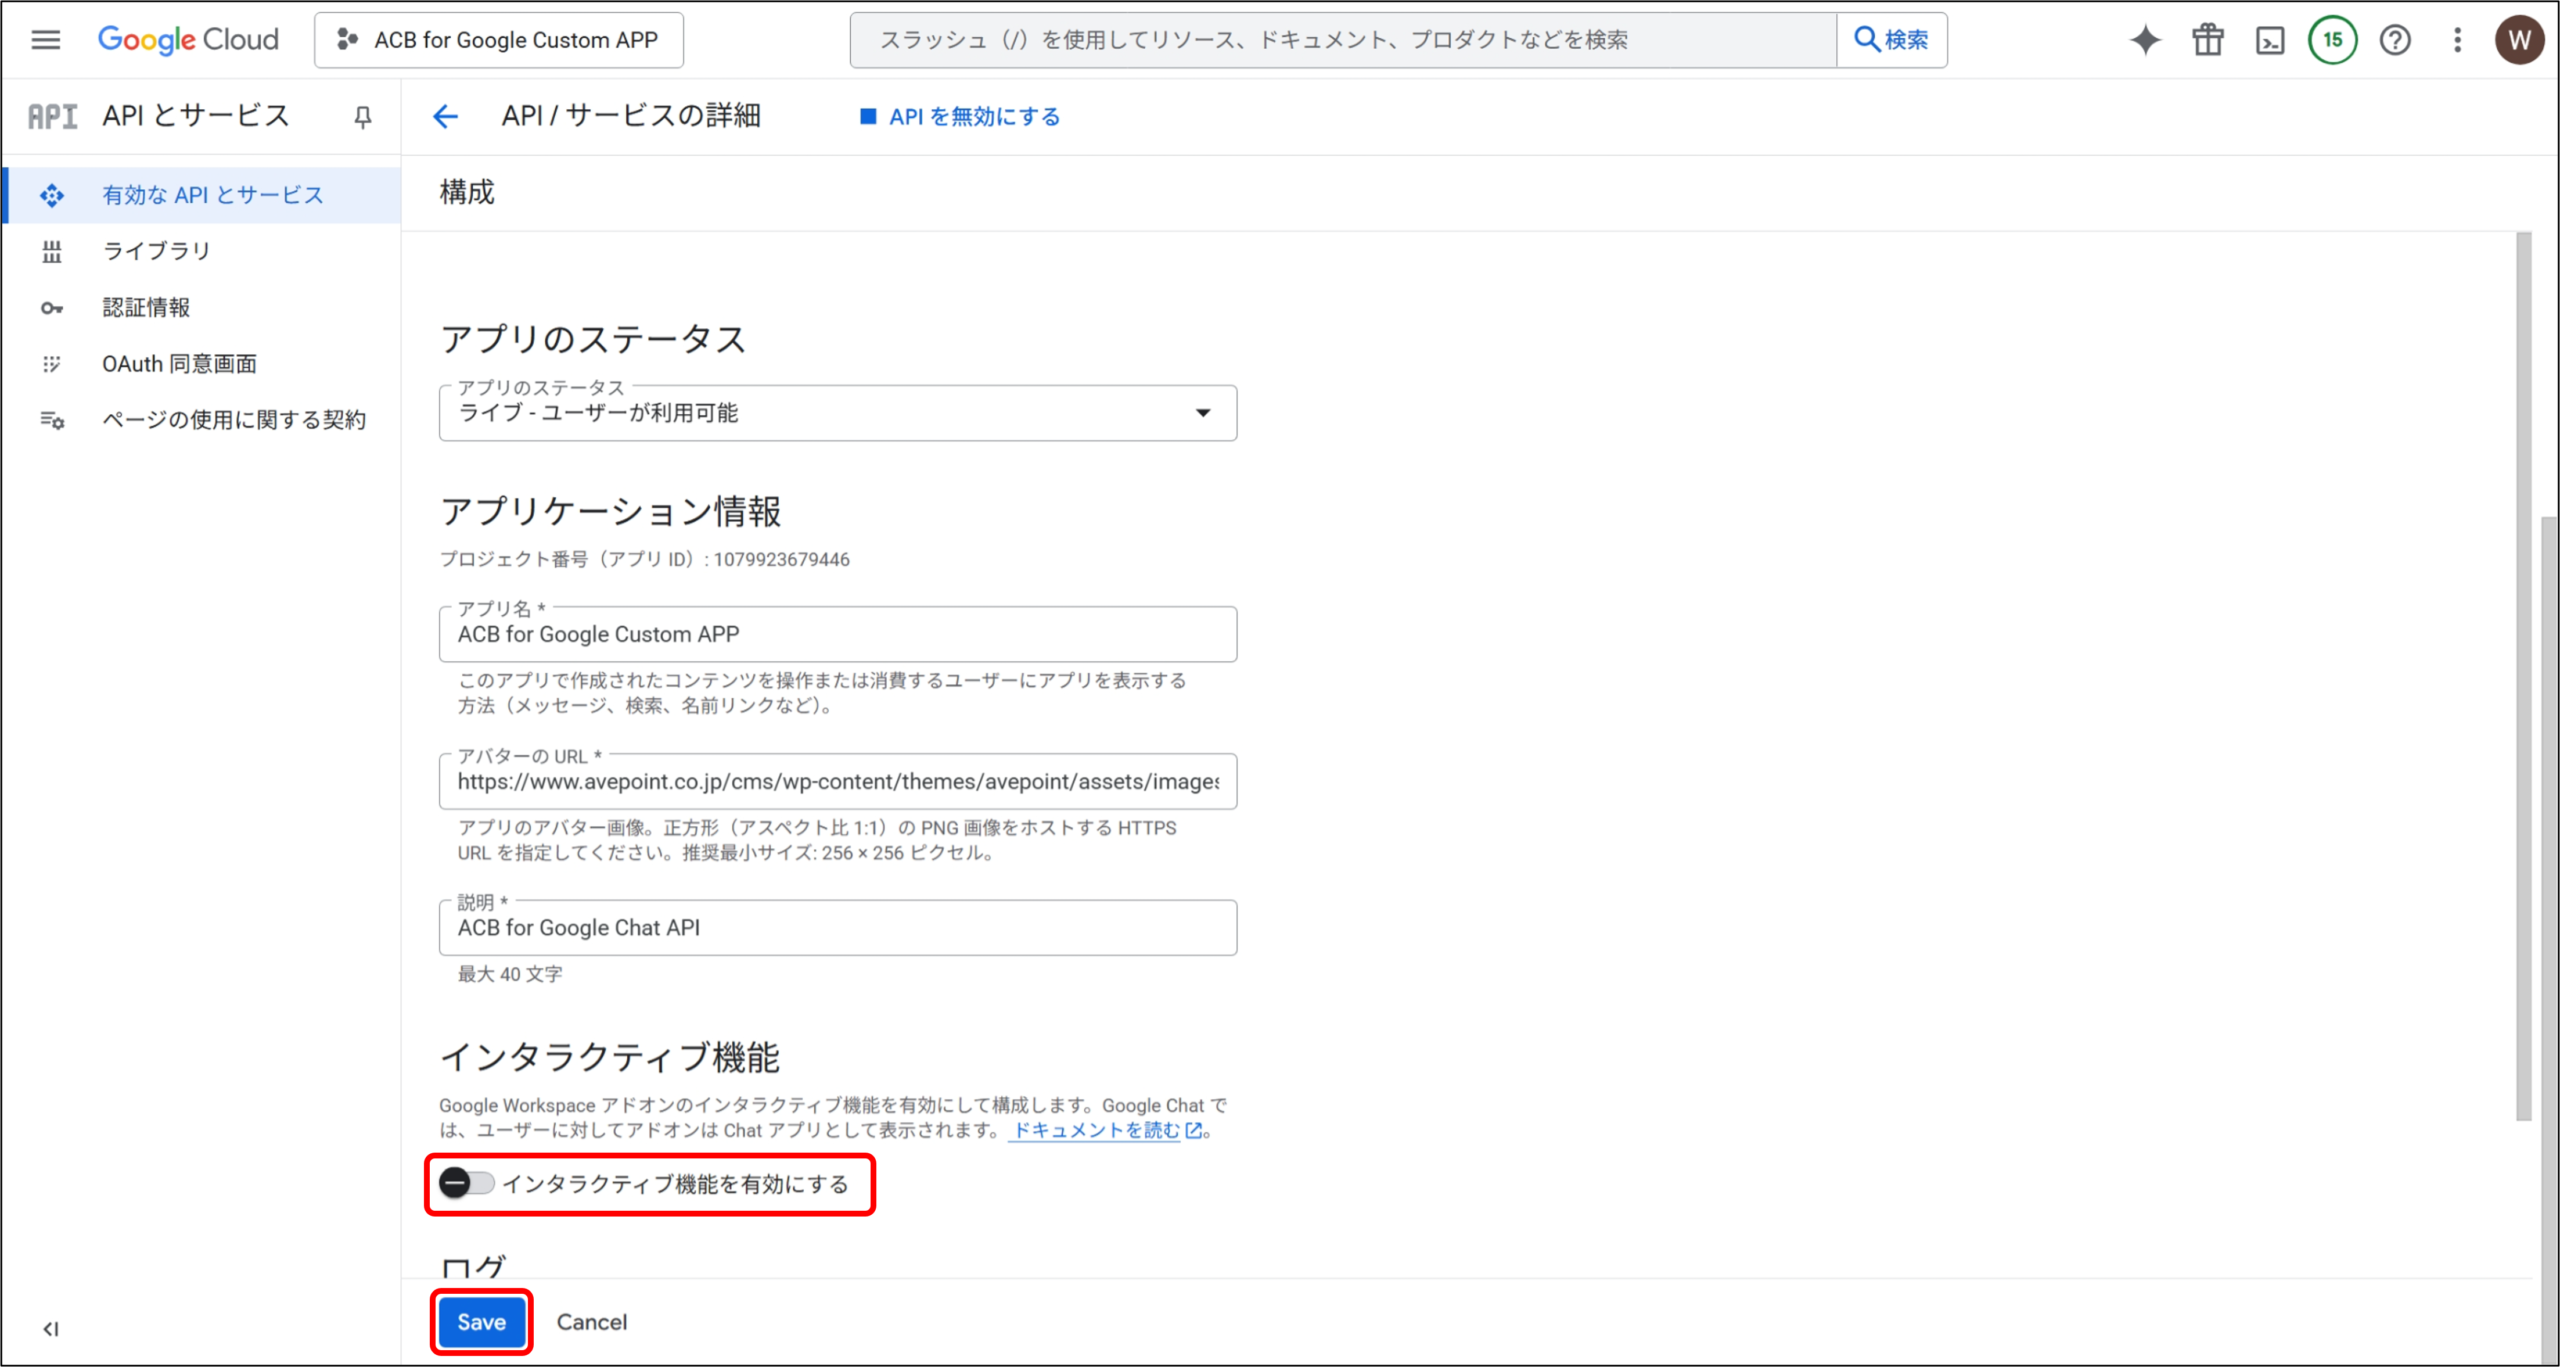Go to OAuth 同意画面 menu item
2560x1367 pixels.
tap(179, 364)
